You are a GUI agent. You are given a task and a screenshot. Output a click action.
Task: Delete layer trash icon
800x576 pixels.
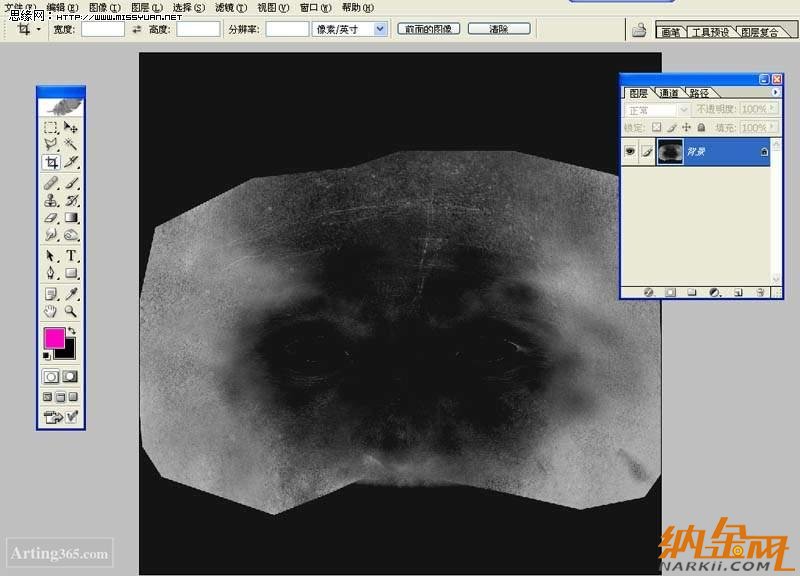tap(760, 292)
